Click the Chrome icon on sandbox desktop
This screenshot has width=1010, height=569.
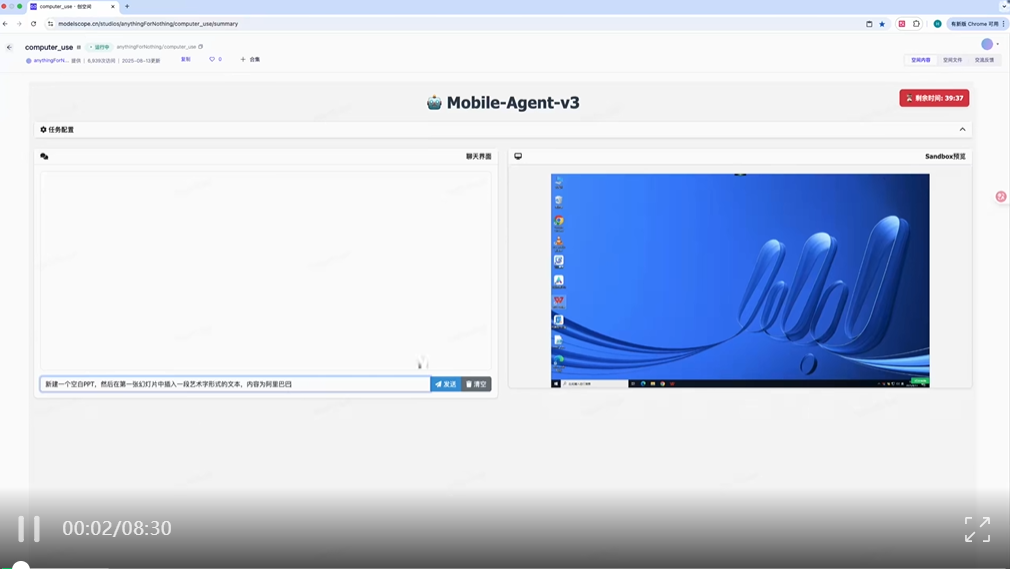558,221
